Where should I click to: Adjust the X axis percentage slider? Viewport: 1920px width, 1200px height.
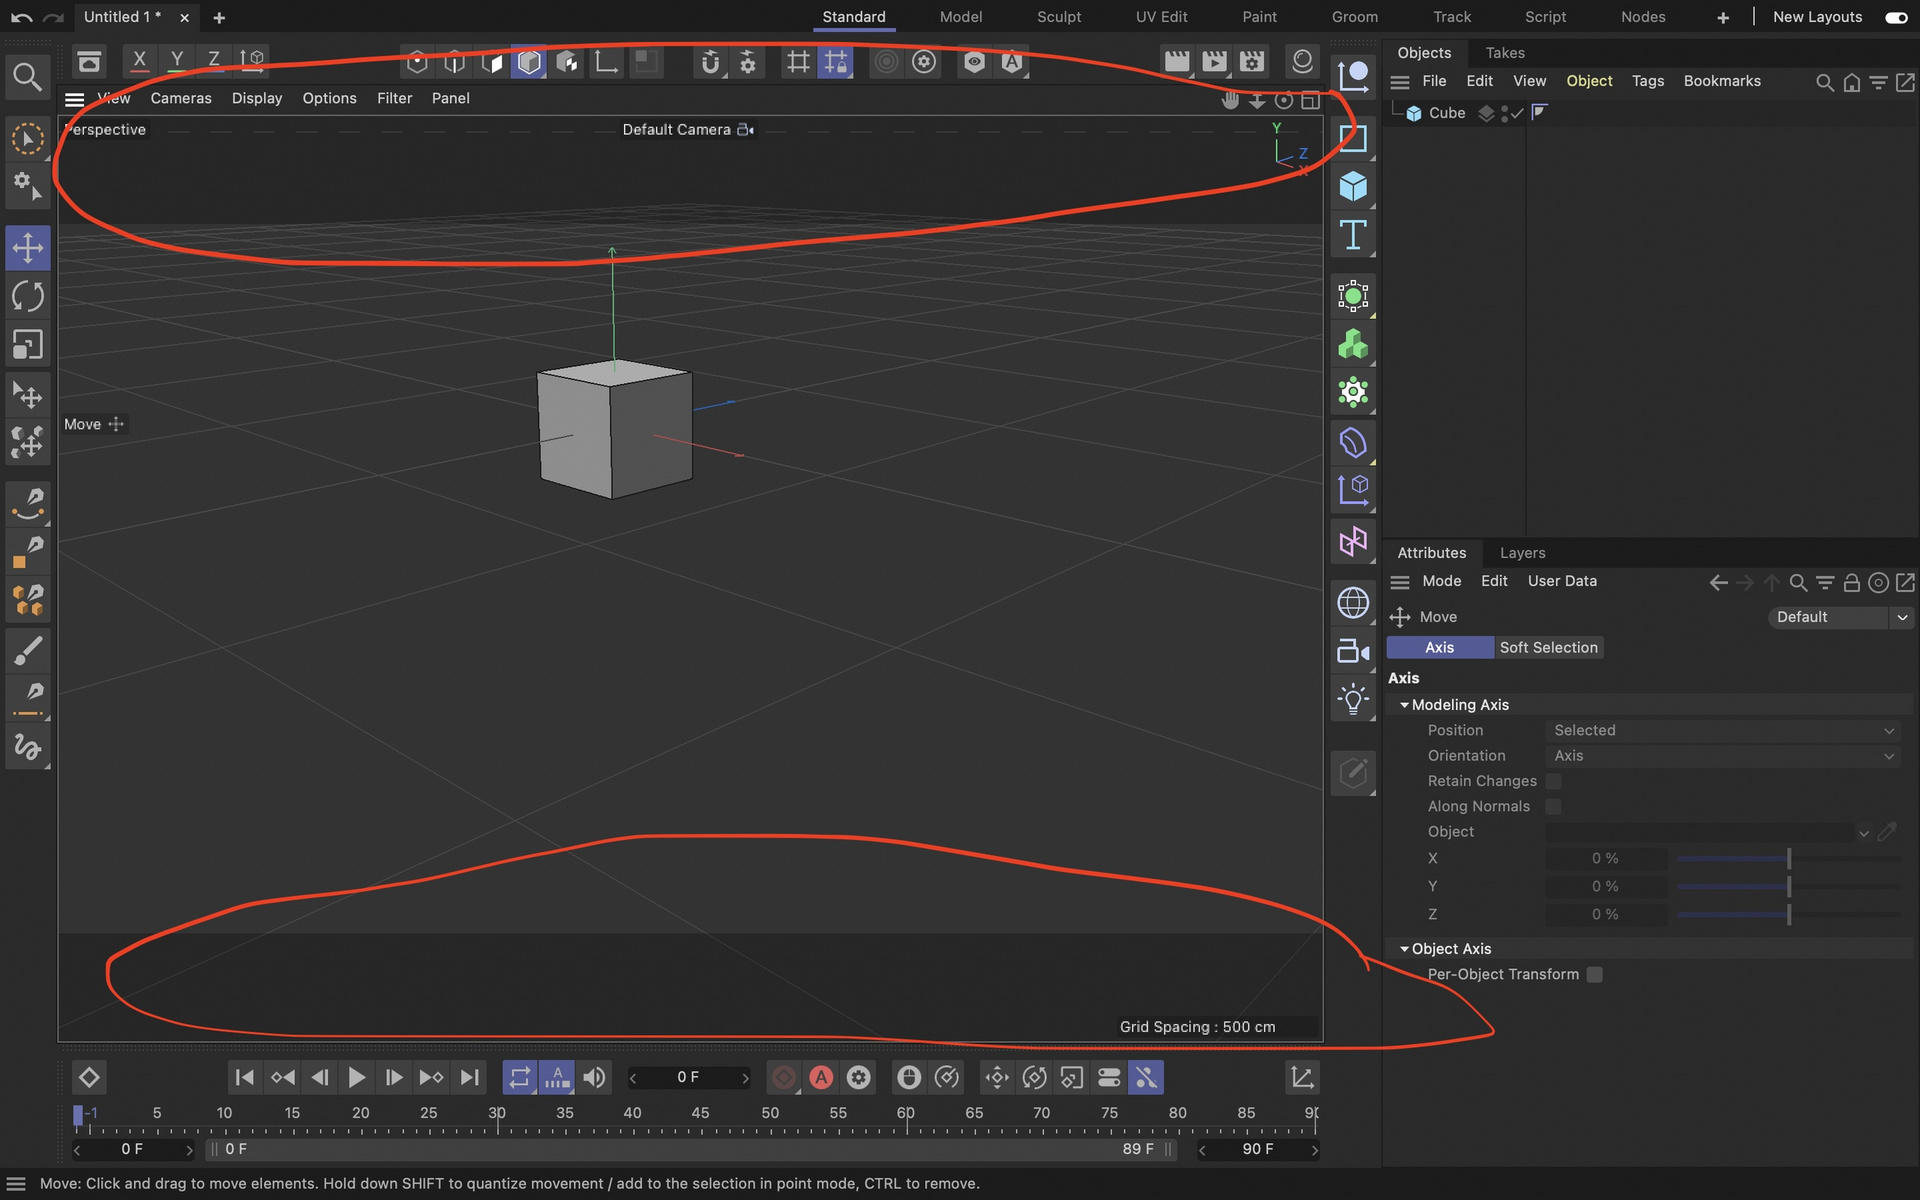[1788, 859]
